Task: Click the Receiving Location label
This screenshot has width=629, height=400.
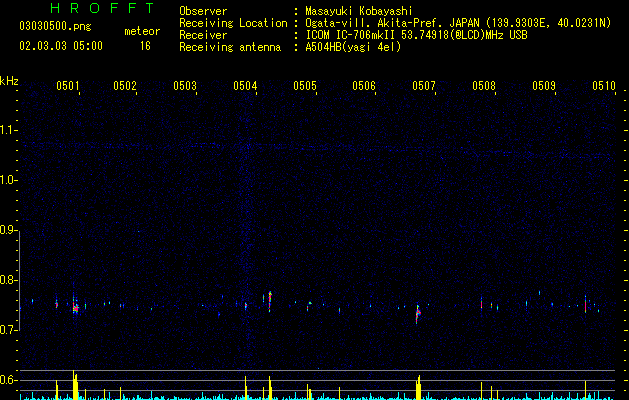Action: 233,23
